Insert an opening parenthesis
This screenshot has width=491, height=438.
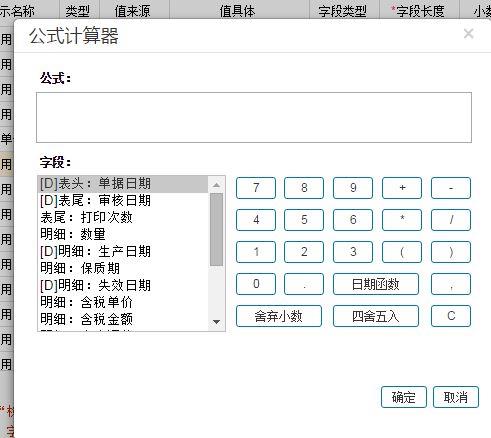click(x=402, y=252)
